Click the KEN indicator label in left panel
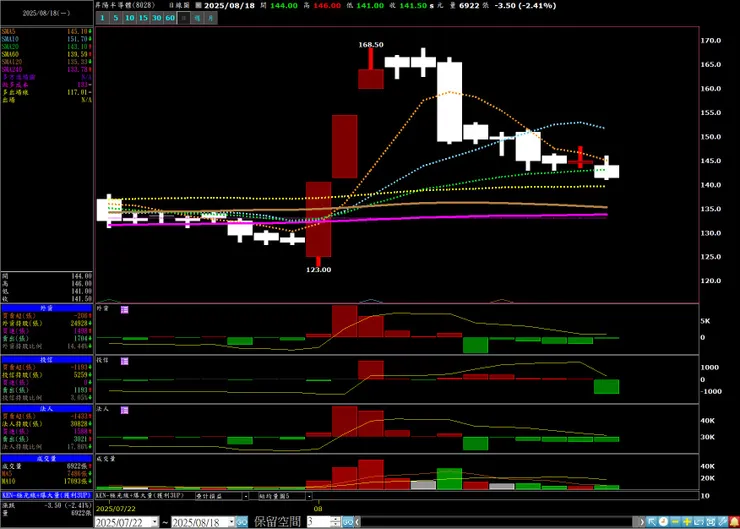 click(47, 495)
